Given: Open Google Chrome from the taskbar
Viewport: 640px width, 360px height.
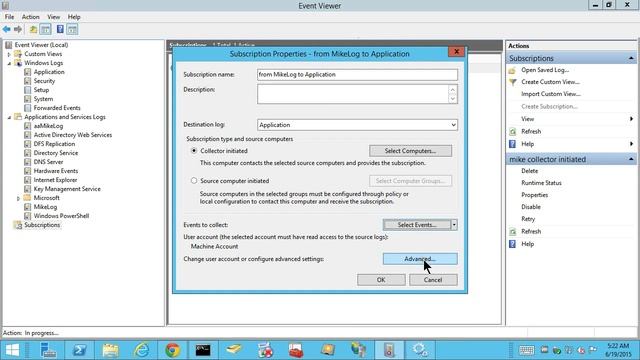Looking at the screenshot, I should (172, 350).
